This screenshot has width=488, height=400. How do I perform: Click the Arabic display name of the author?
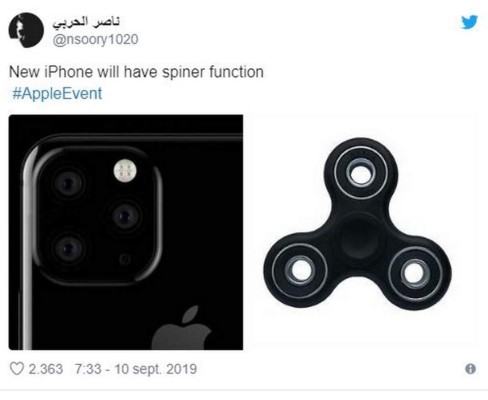(87, 22)
